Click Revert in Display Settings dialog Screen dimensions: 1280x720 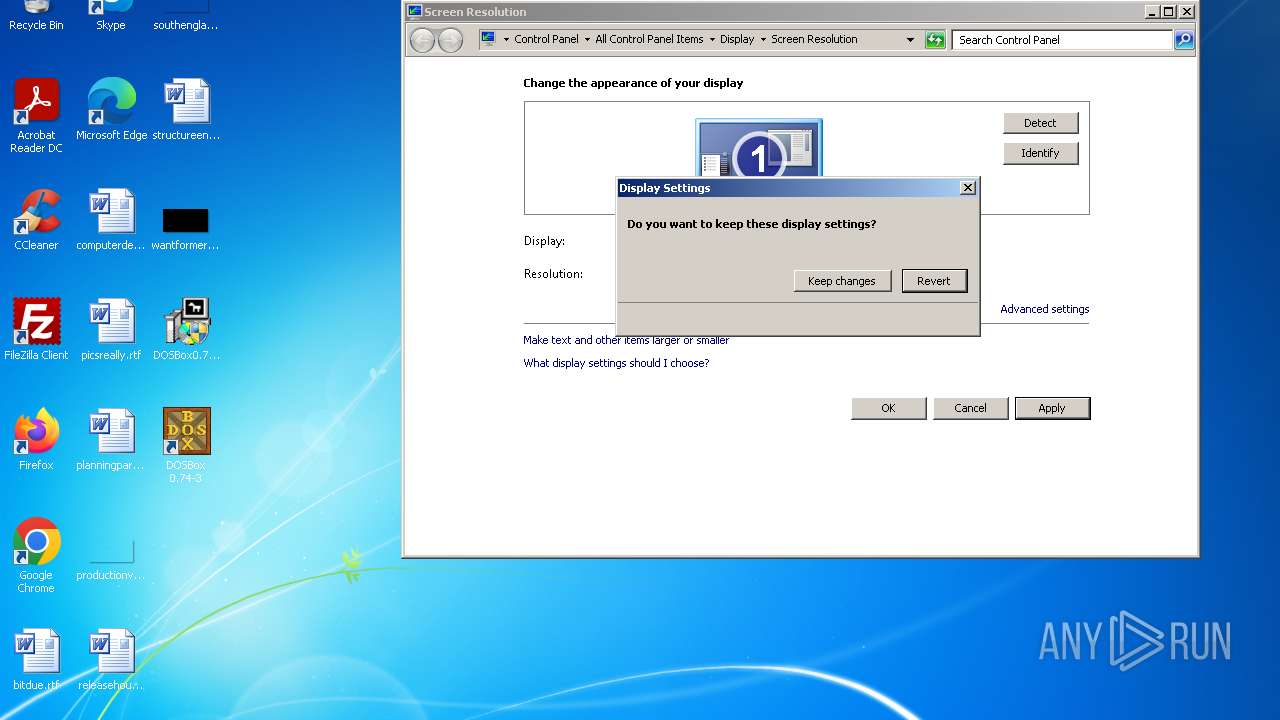934,281
